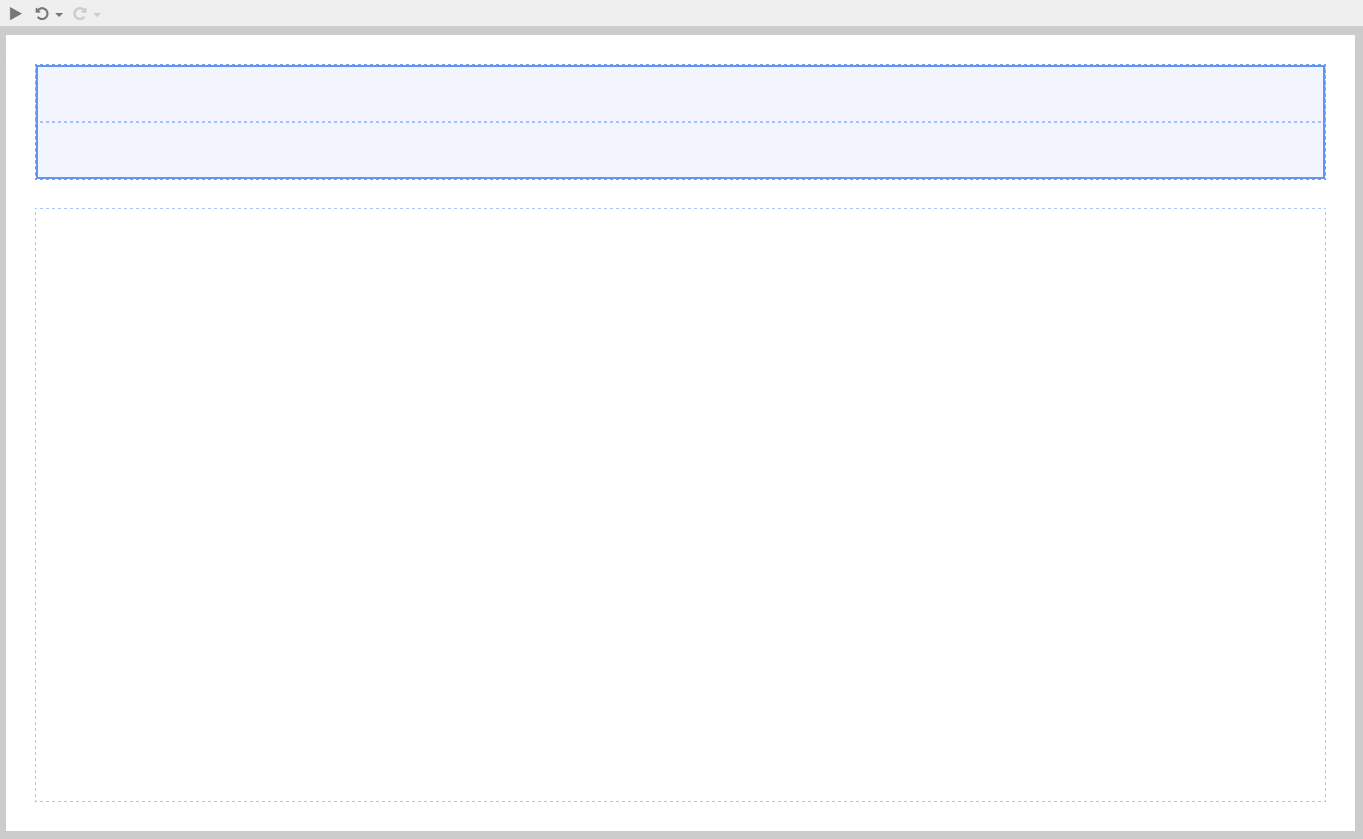Click the Play preview icon

(x=15, y=14)
